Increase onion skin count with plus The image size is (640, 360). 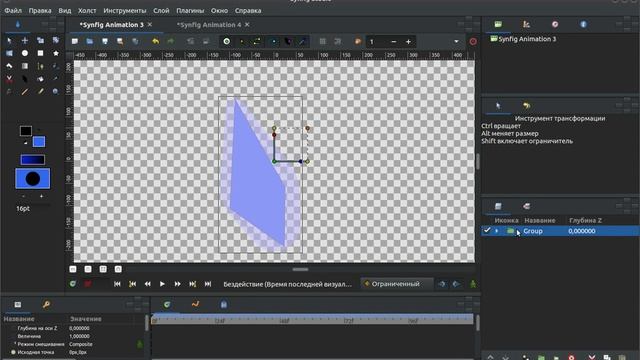pos(408,41)
